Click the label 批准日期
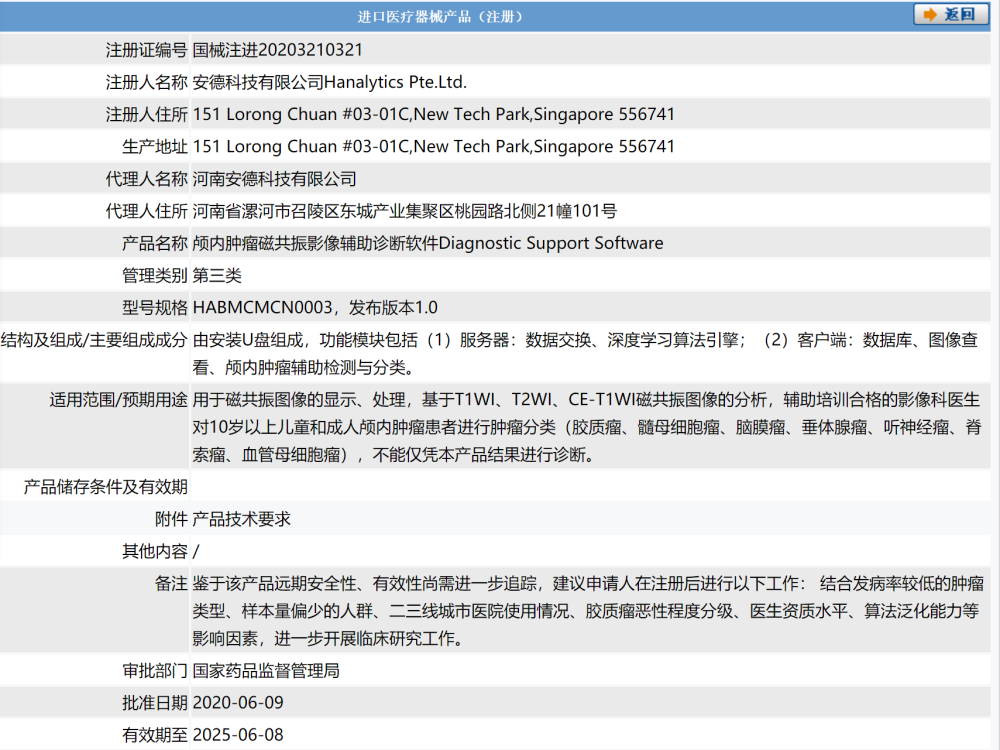Screen dimensions: 1000x750 click(154, 703)
